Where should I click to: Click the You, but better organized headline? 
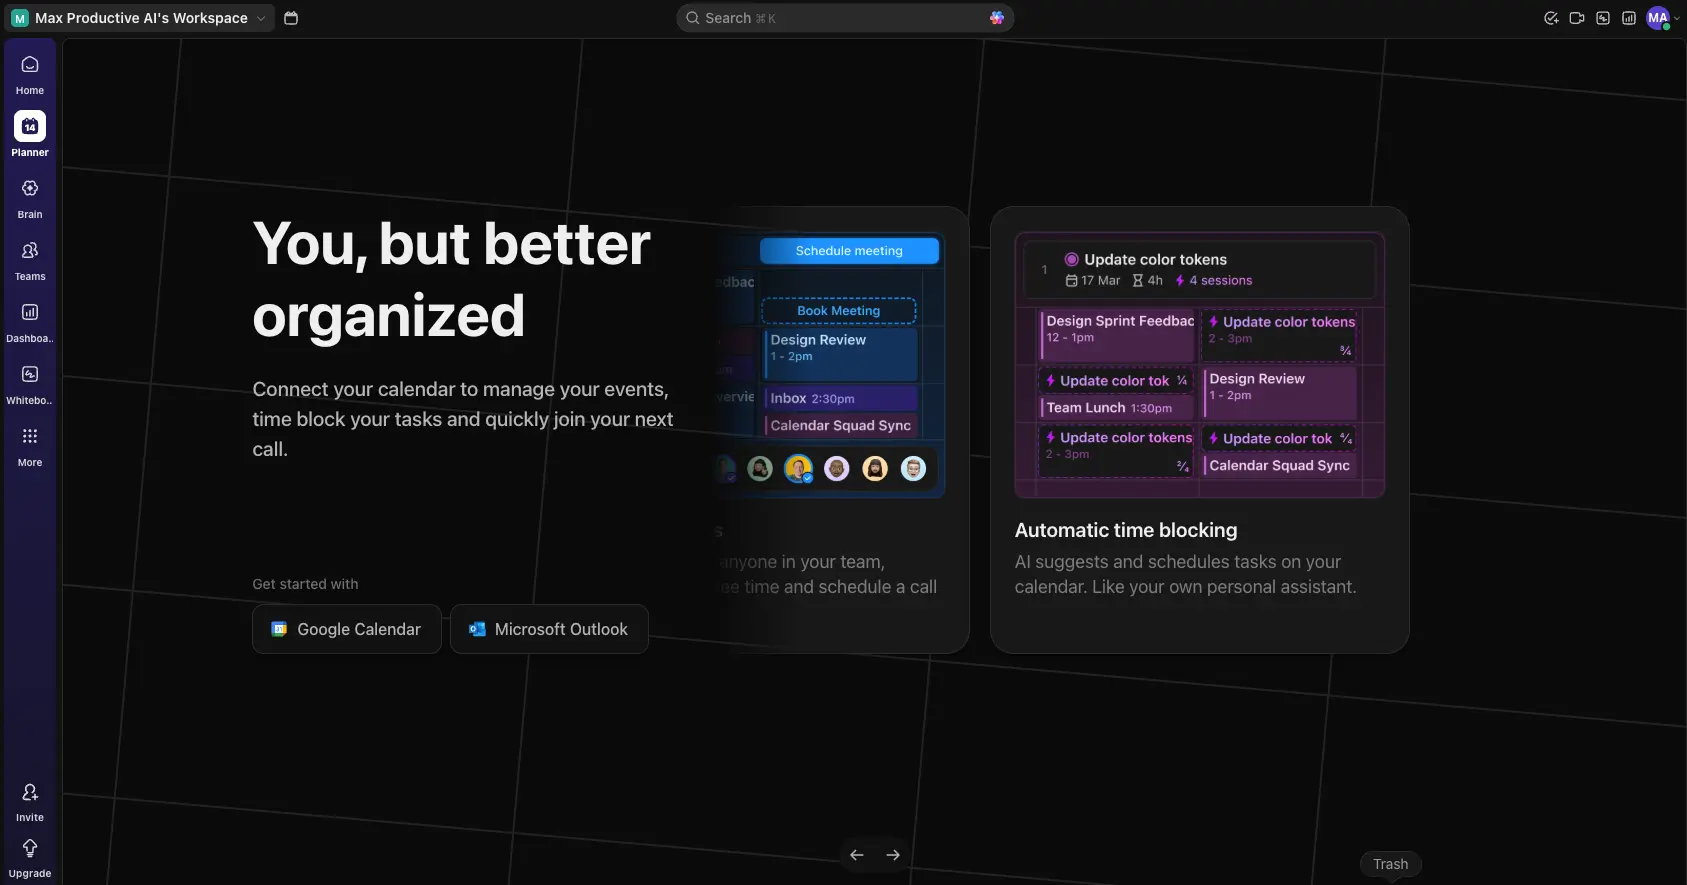click(x=452, y=279)
